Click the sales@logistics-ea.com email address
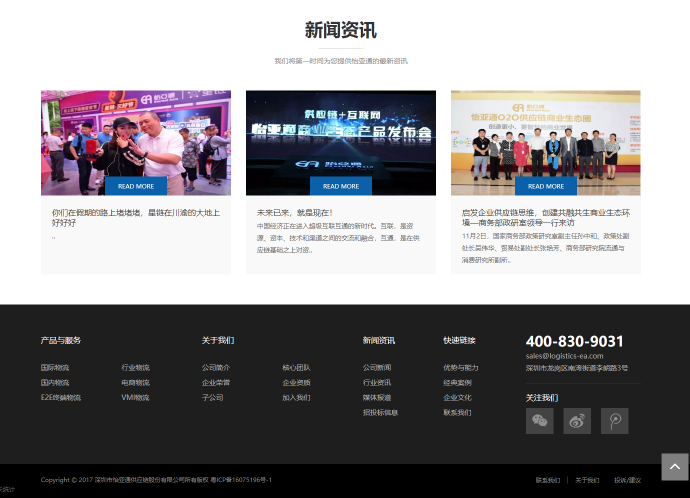The height and width of the screenshot is (498, 690). [565, 356]
